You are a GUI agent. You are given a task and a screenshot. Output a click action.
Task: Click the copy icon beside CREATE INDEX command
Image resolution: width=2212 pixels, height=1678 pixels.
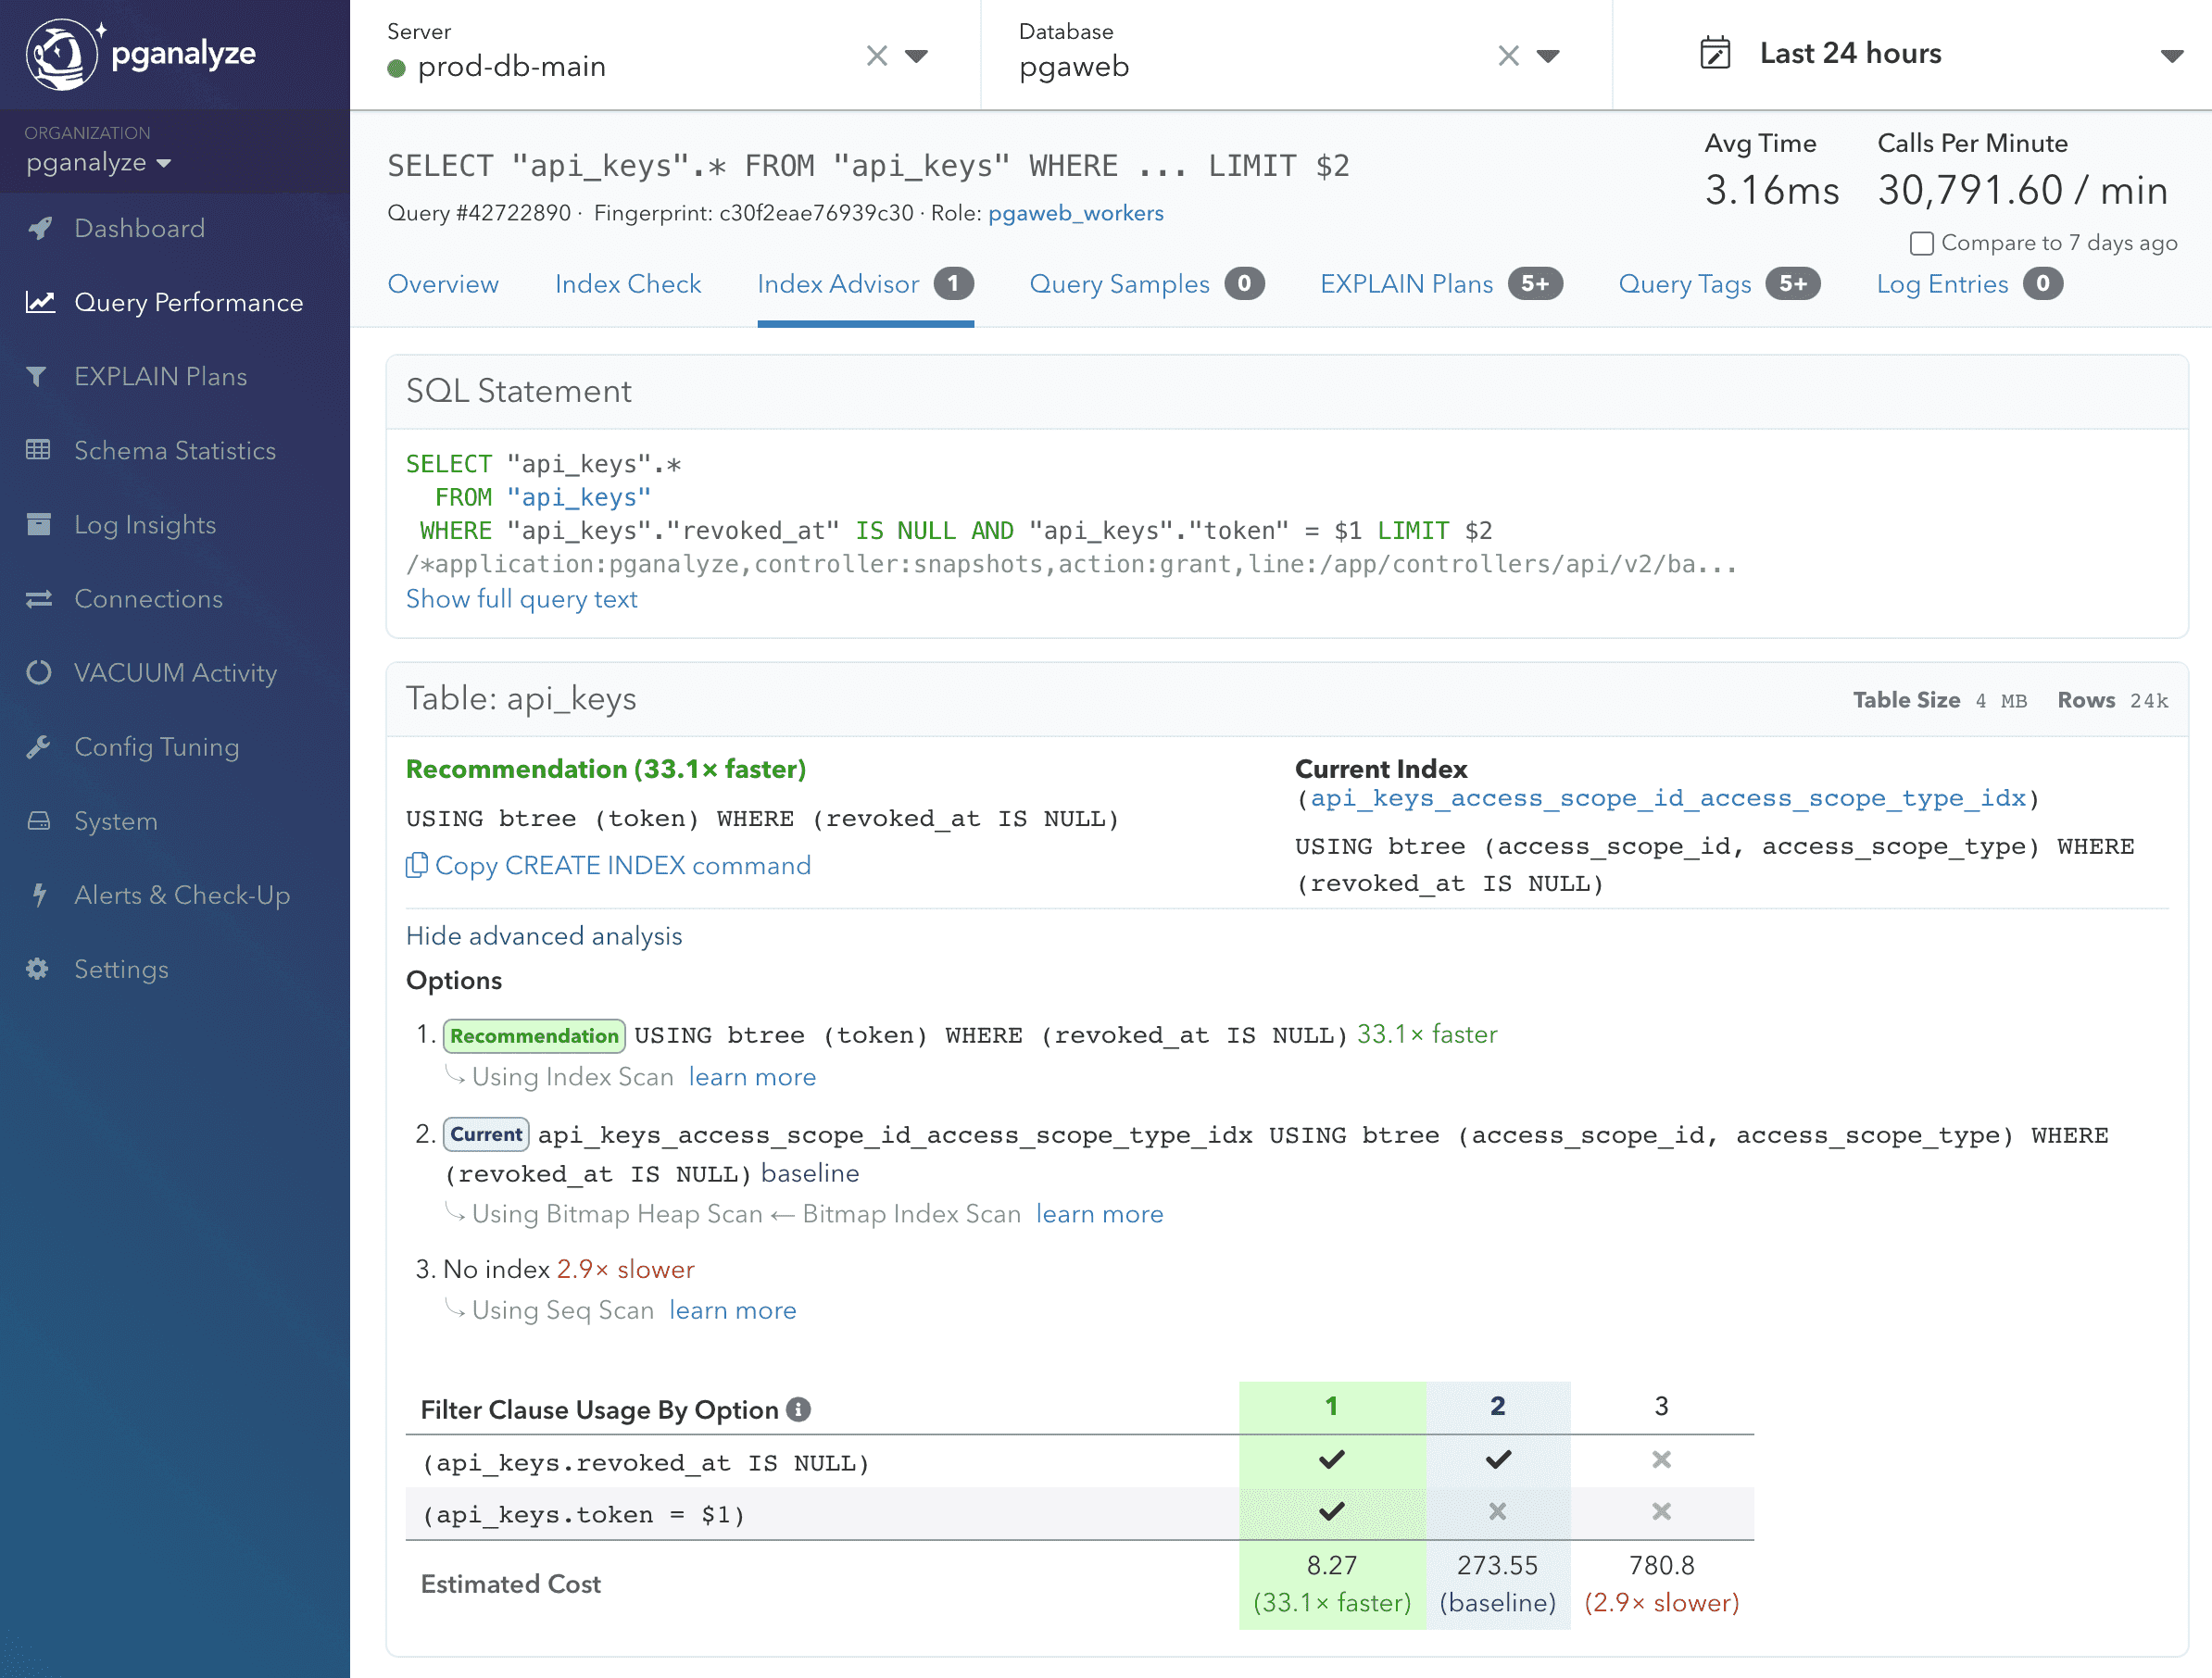416,865
